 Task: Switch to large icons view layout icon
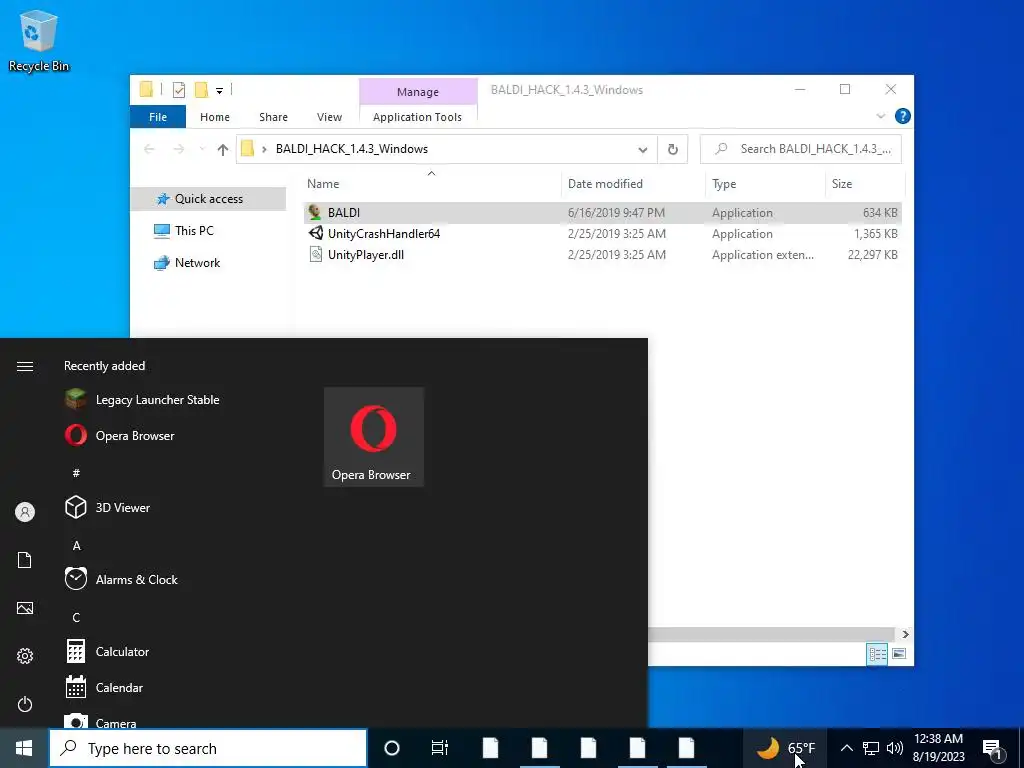(x=899, y=654)
